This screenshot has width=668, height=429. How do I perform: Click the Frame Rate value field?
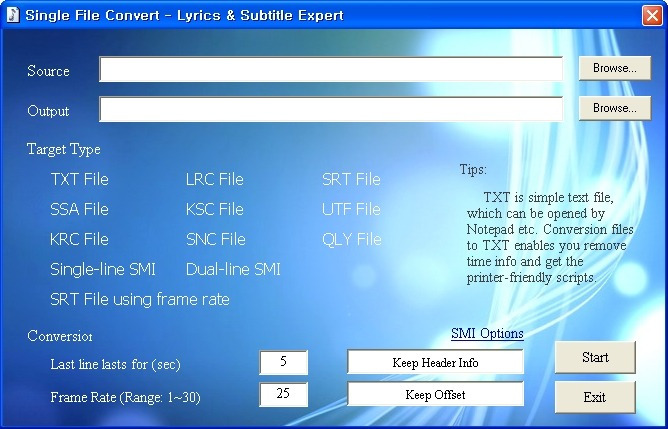click(x=283, y=394)
